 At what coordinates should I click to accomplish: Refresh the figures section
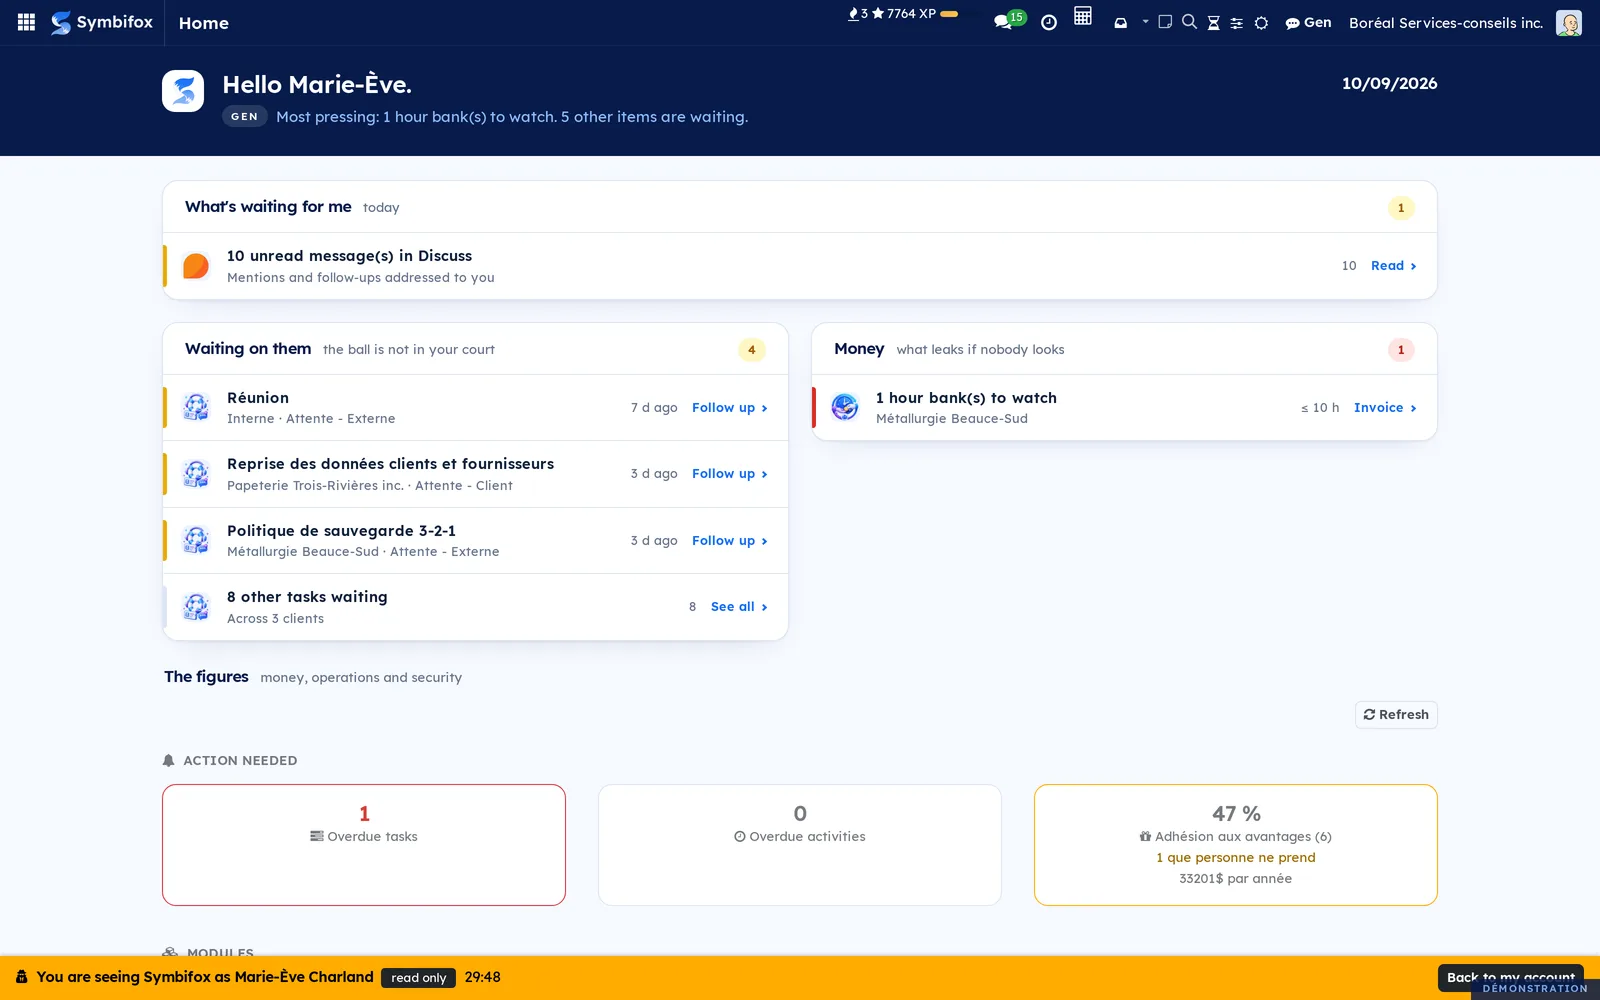pyautogui.click(x=1396, y=715)
